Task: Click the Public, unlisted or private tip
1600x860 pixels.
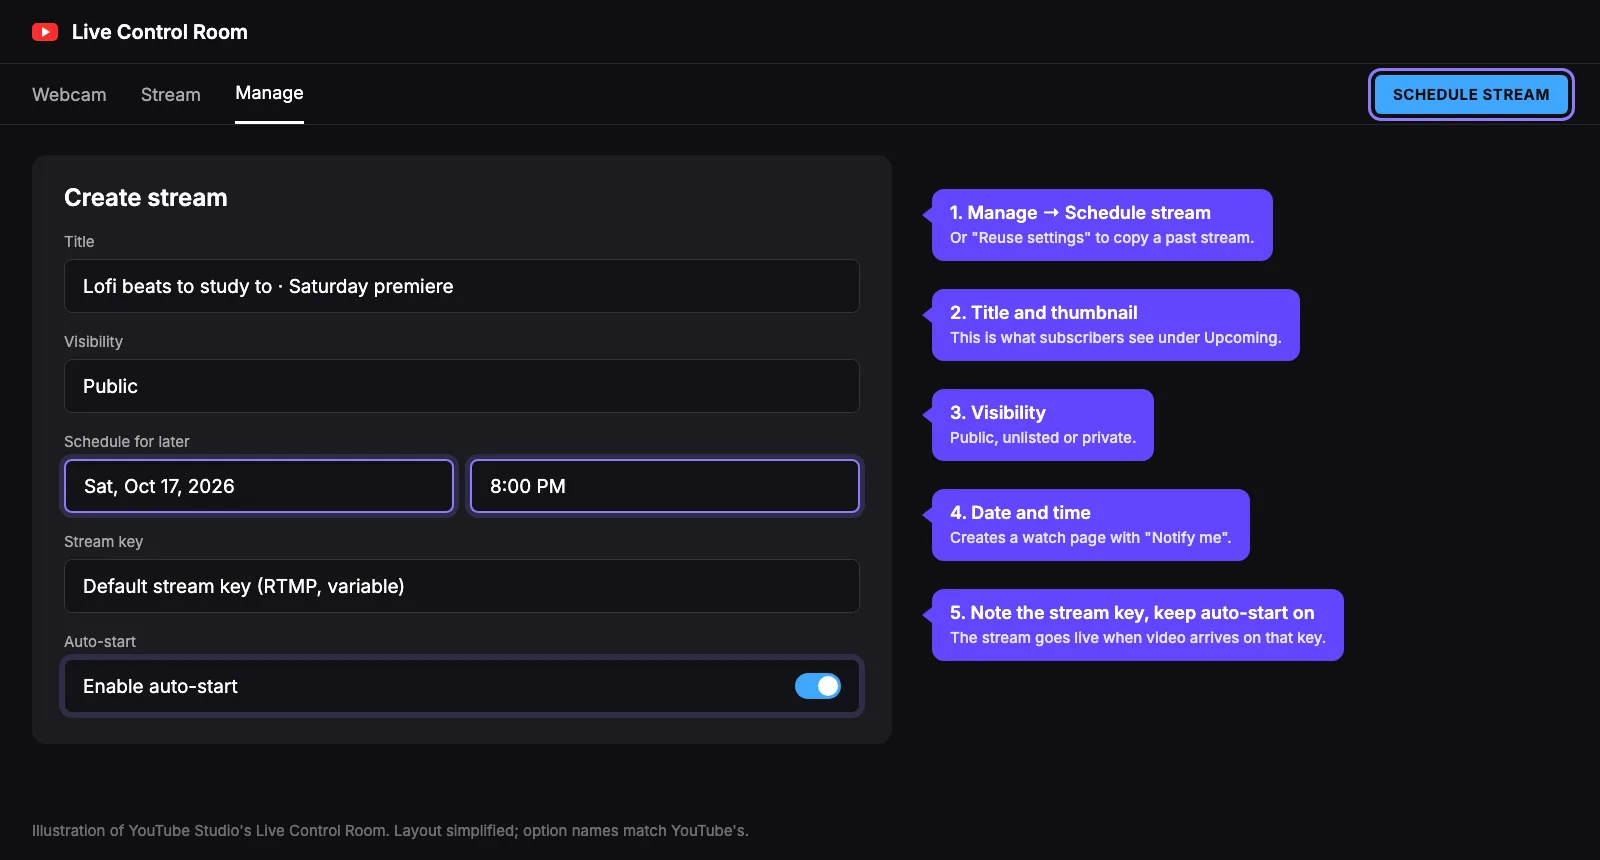Action: click(1043, 425)
